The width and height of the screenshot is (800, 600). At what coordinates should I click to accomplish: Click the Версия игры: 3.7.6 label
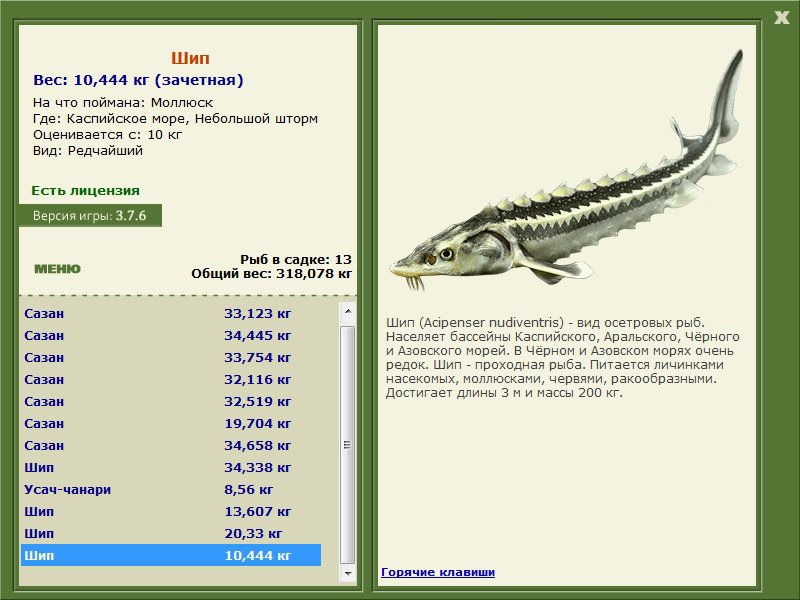90,215
